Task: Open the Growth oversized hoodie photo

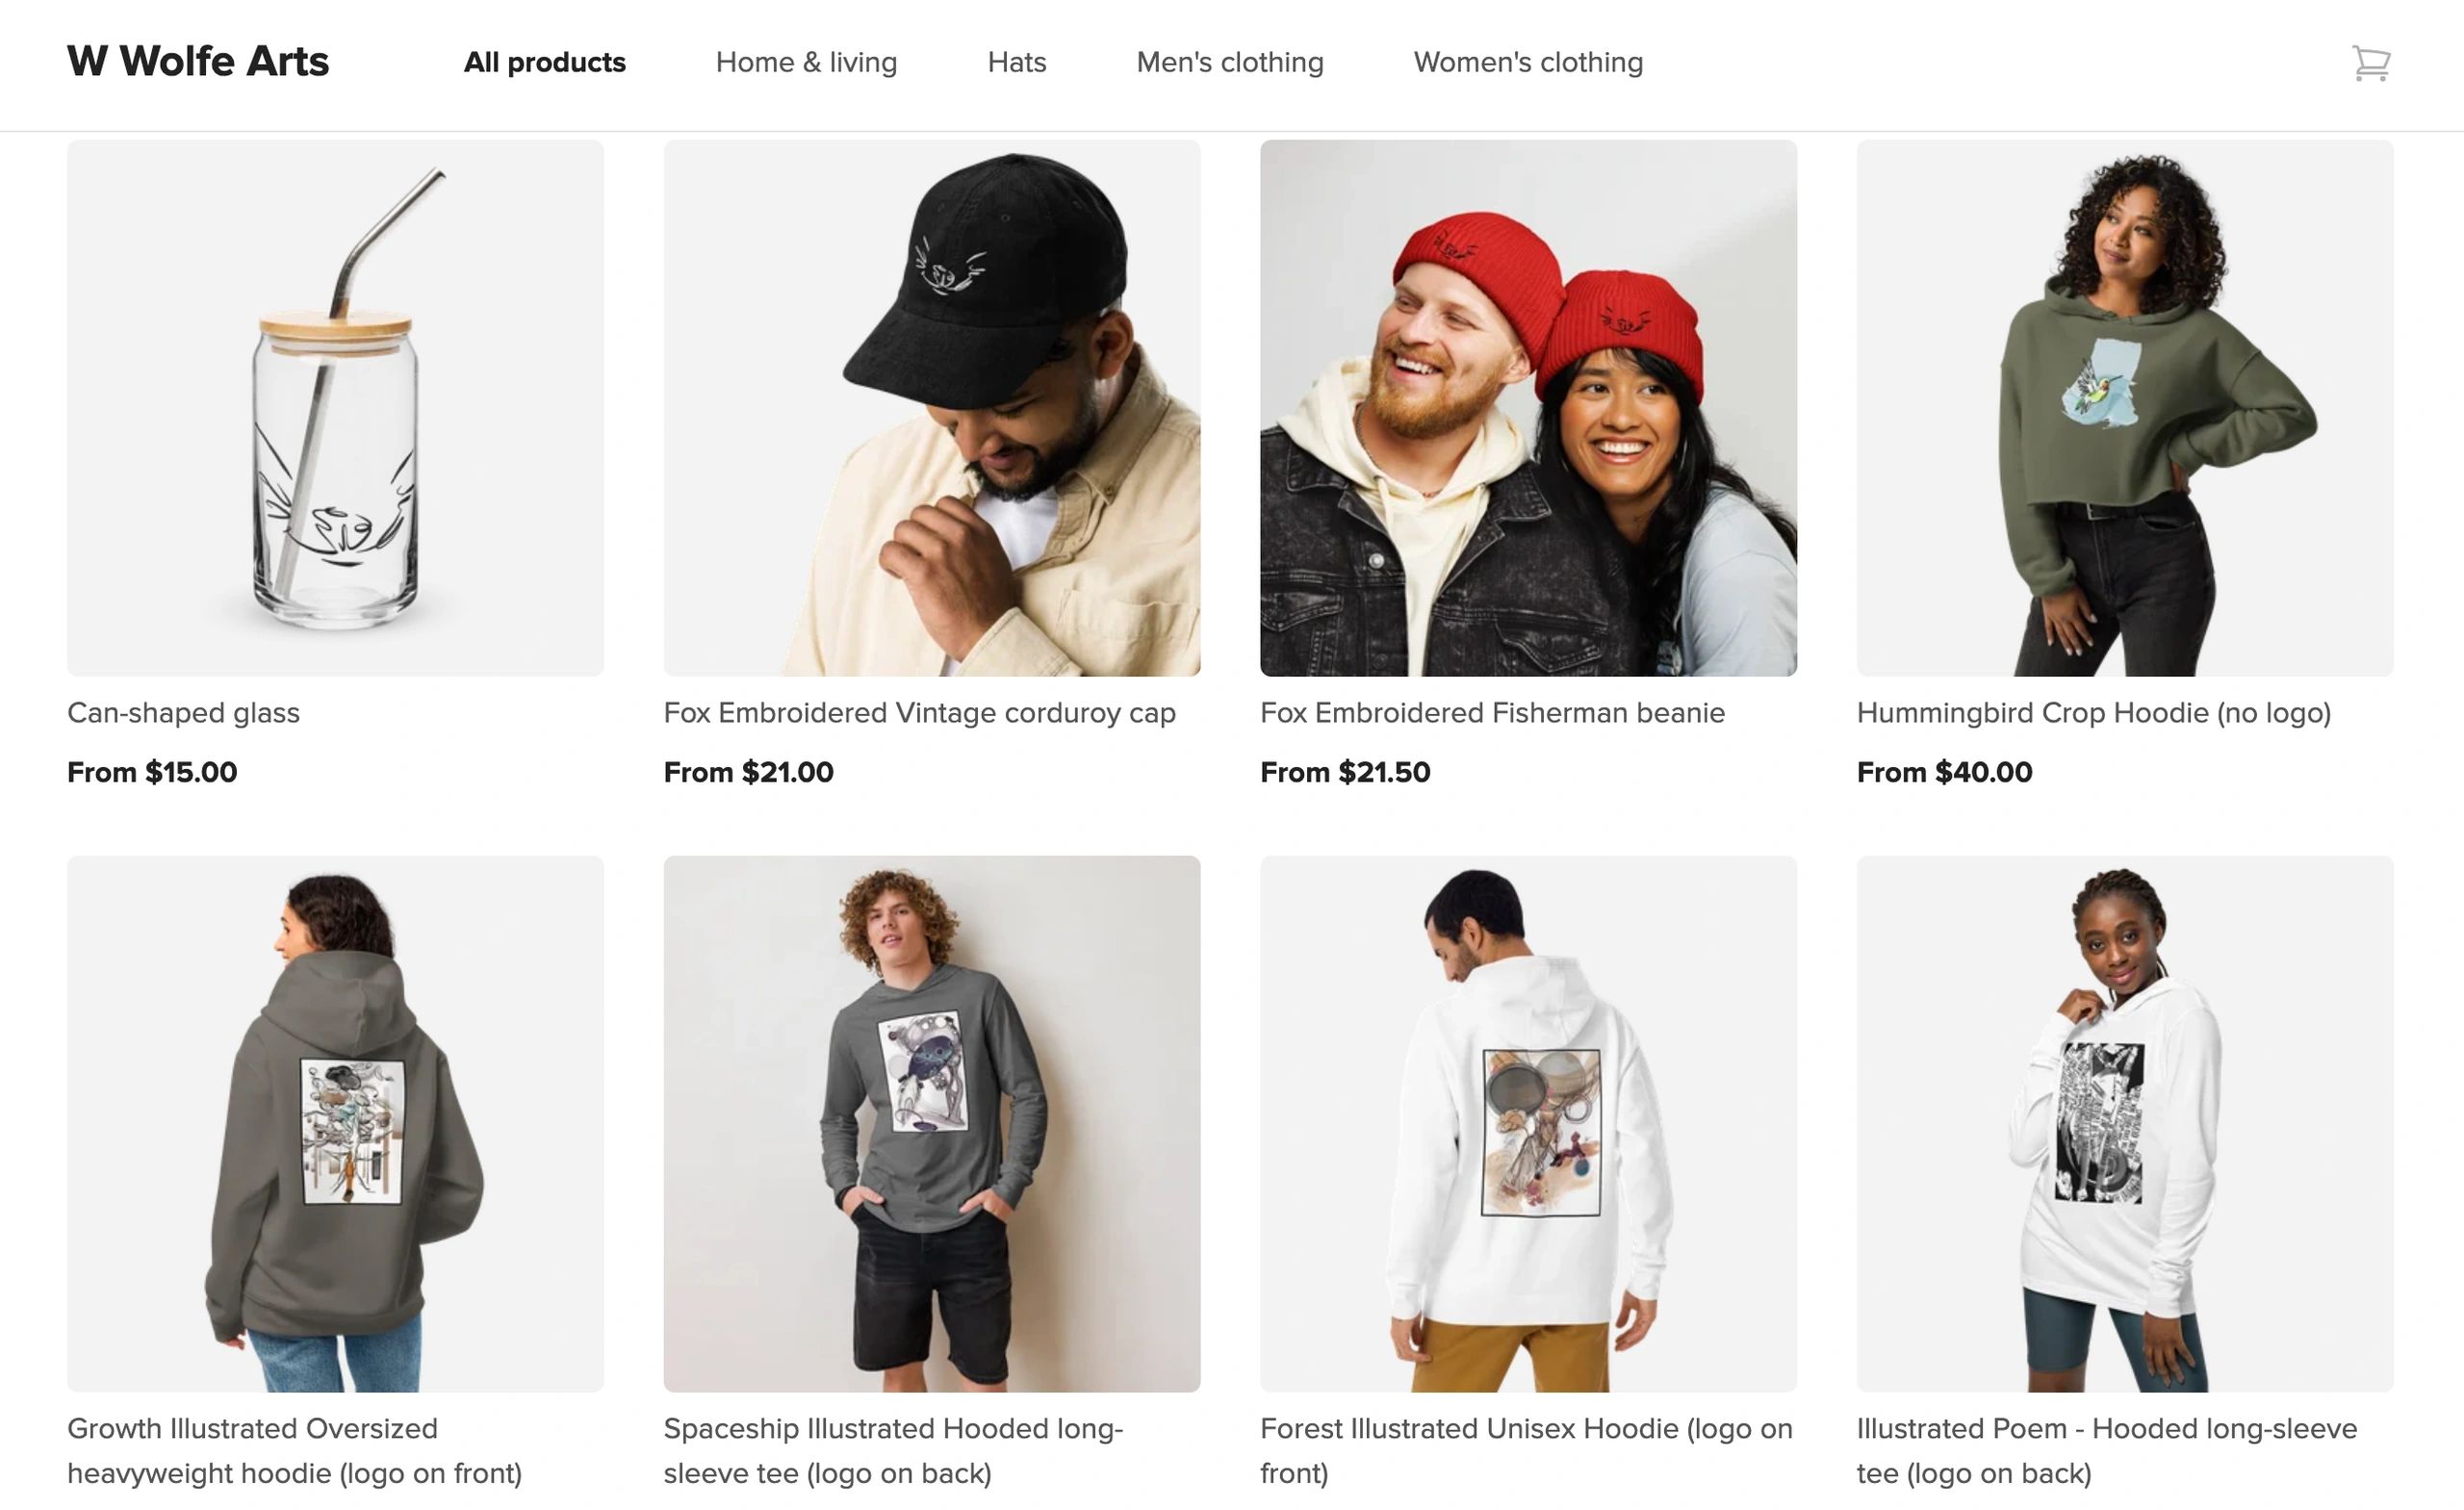Action: (335, 1123)
